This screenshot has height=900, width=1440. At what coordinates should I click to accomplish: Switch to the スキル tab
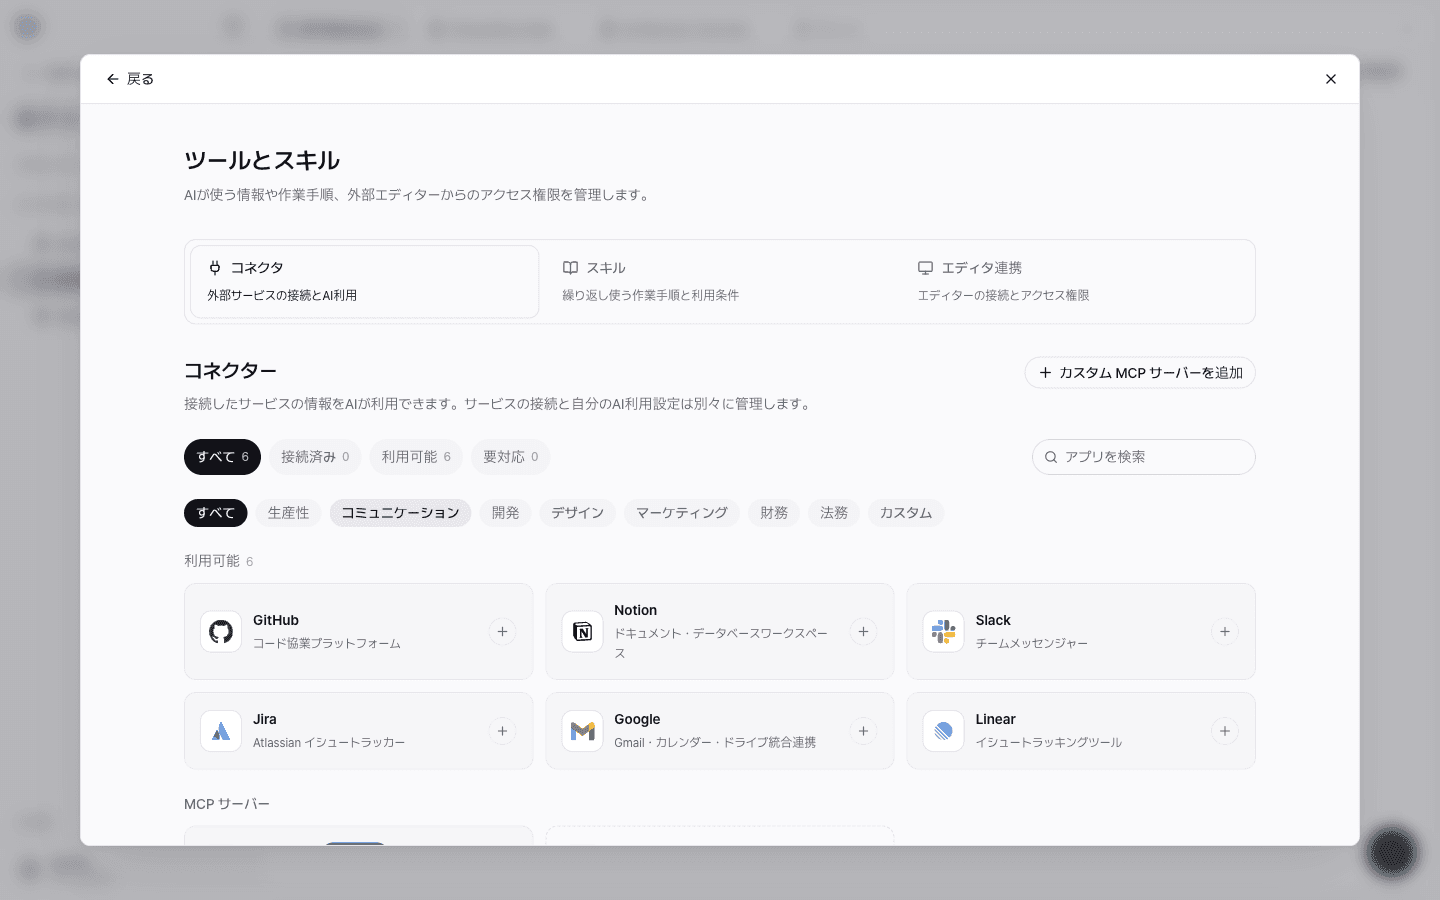tap(720, 282)
